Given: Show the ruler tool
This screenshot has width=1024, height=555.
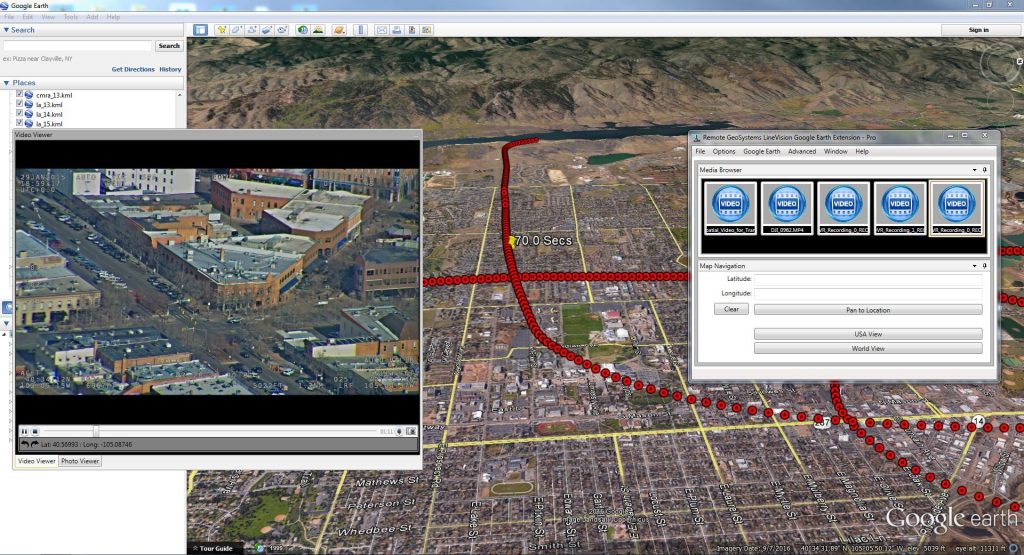Looking at the screenshot, I should pos(360,30).
